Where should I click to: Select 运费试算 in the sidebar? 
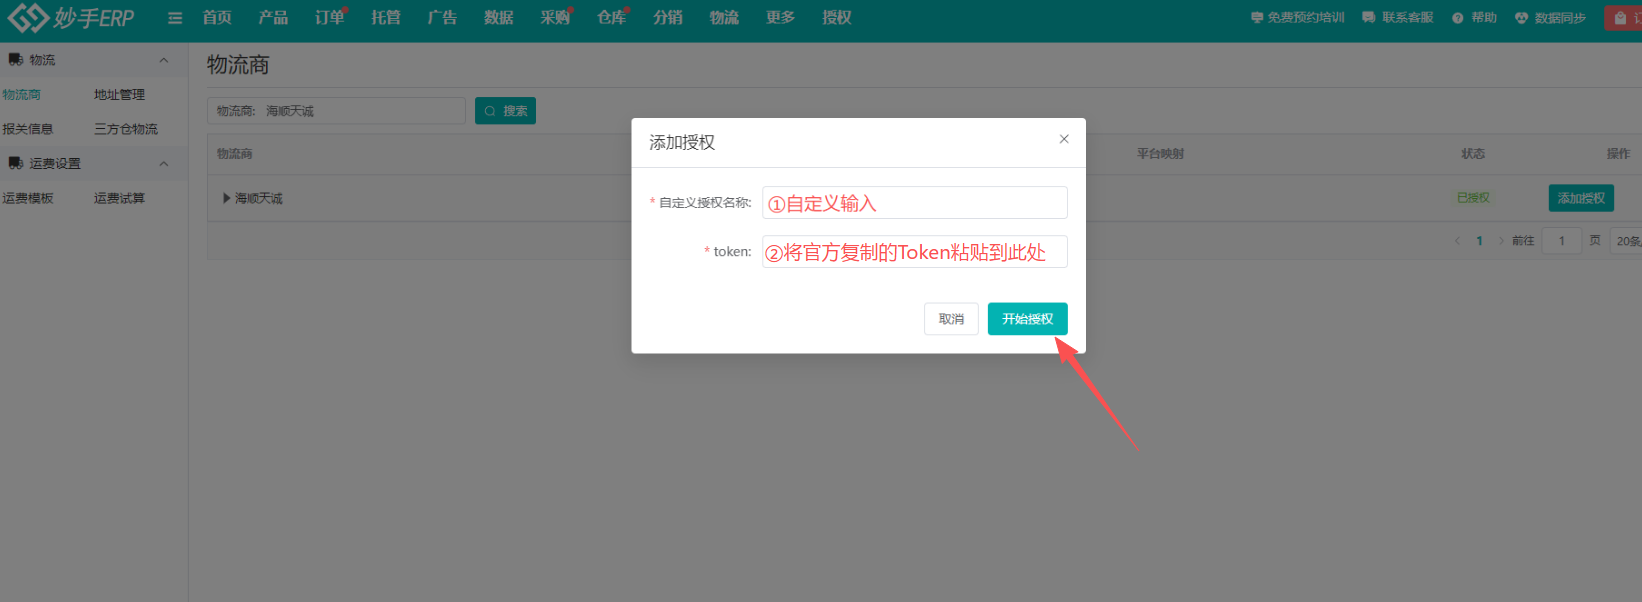pyautogui.click(x=119, y=198)
